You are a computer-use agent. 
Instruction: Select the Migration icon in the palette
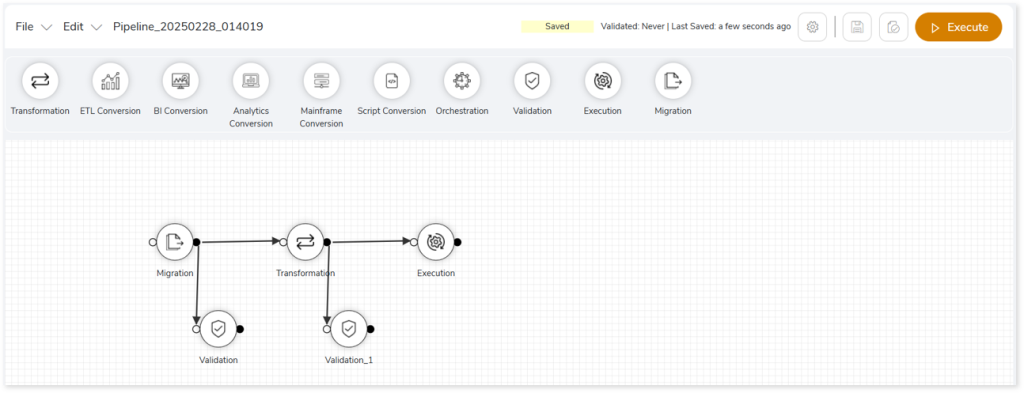point(673,81)
